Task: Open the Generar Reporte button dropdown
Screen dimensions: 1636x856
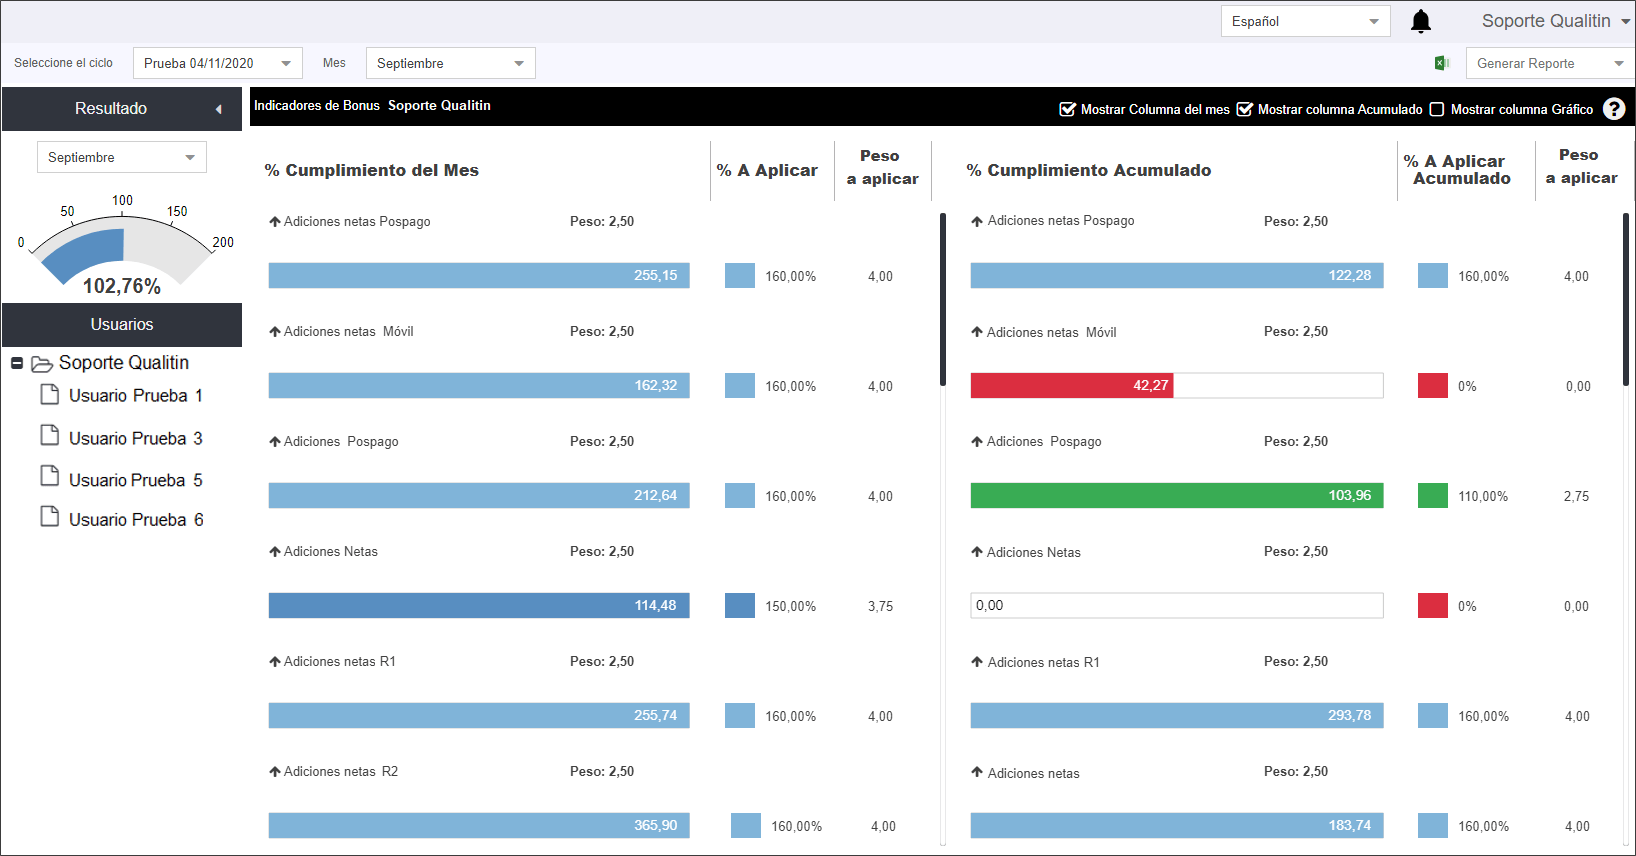Action: point(1550,63)
